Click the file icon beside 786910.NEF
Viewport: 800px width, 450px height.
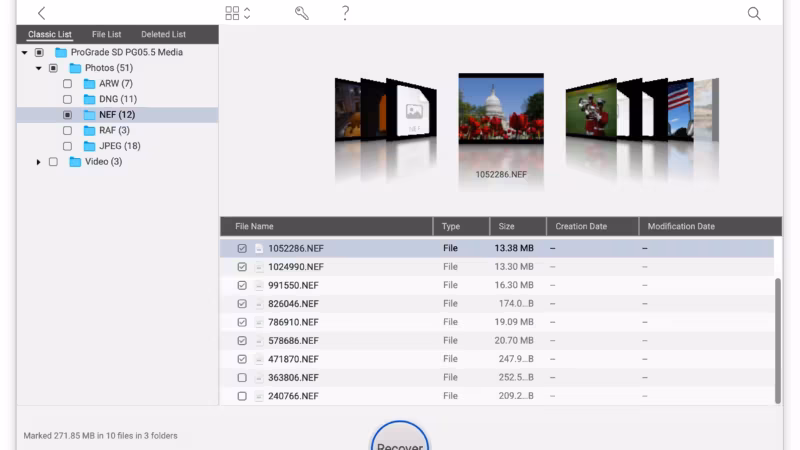pyautogui.click(x=259, y=322)
